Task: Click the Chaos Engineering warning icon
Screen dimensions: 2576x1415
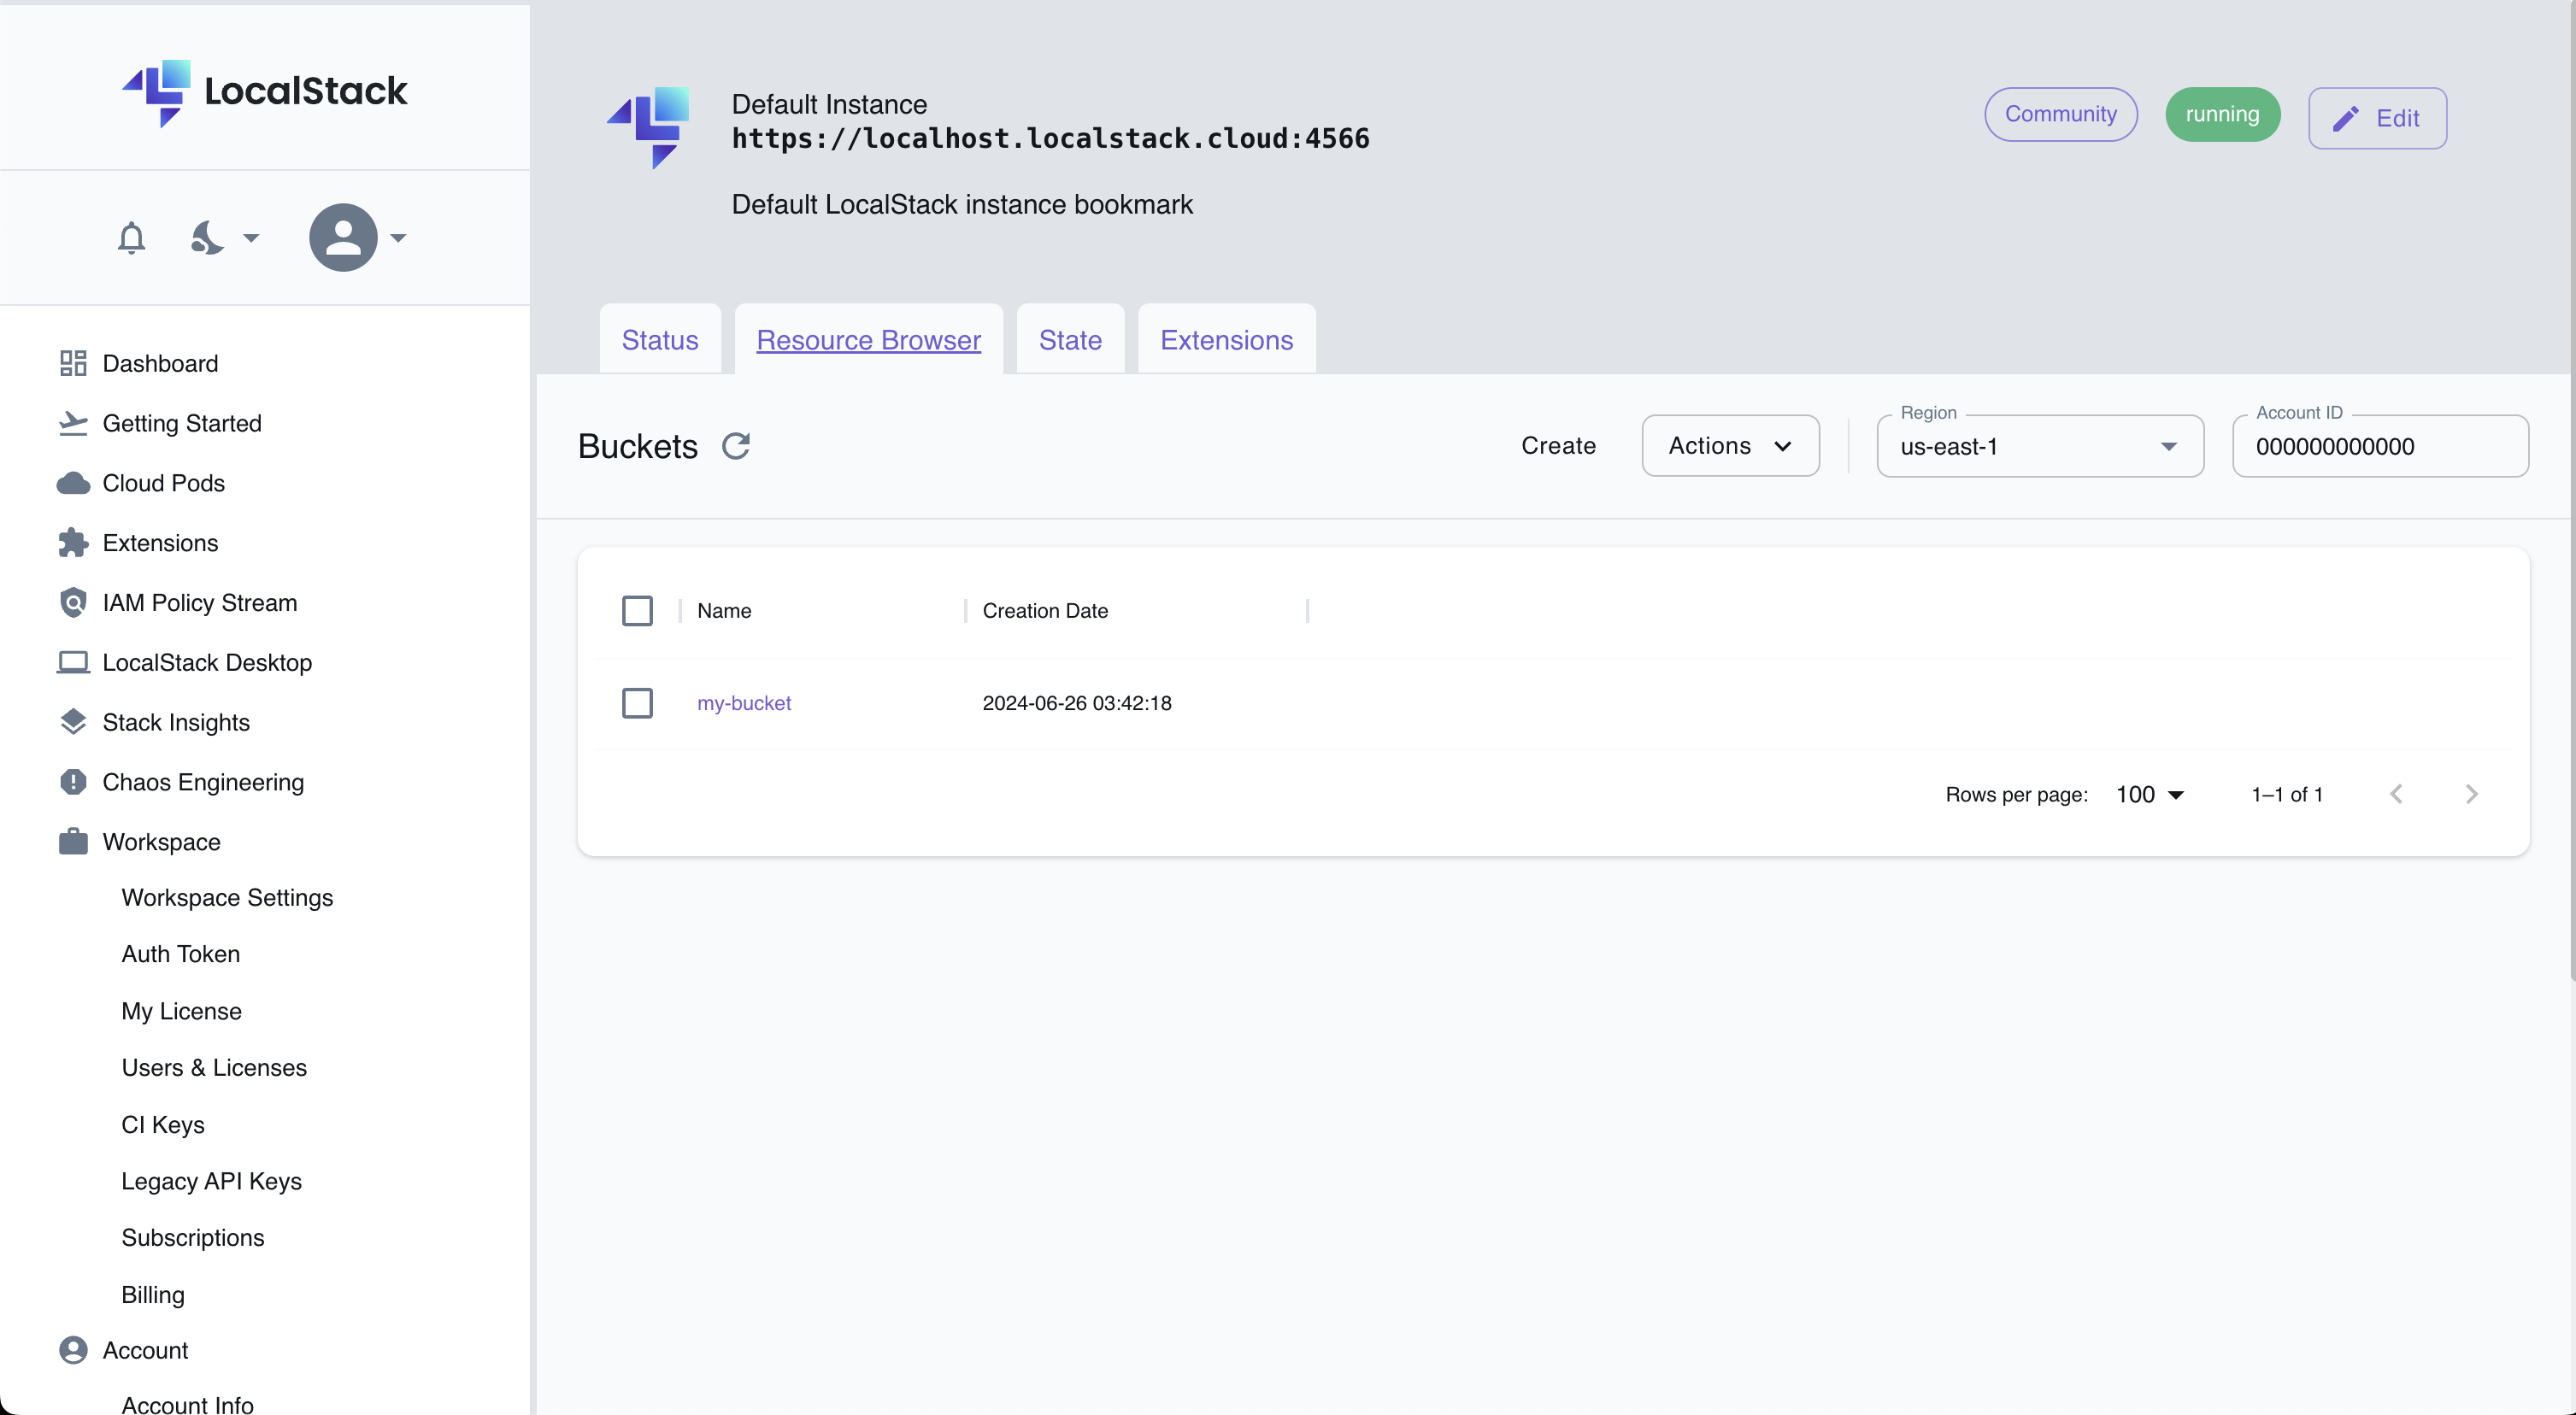Action: [70, 781]
